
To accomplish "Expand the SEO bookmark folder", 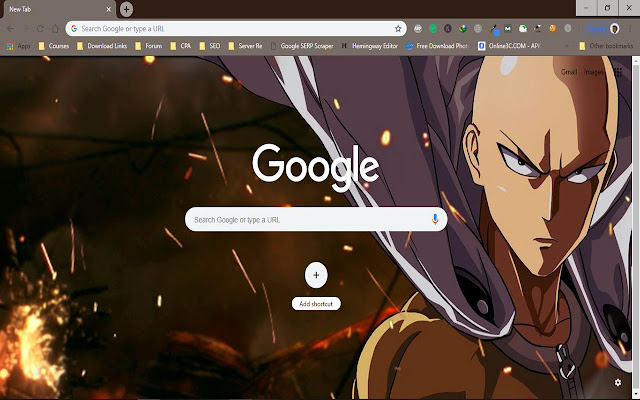I will click(211, 46).
